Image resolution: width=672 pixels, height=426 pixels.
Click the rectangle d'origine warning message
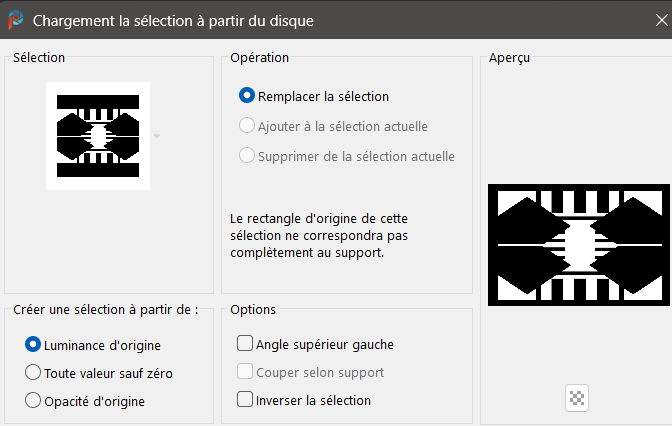(x=319, y=236)
